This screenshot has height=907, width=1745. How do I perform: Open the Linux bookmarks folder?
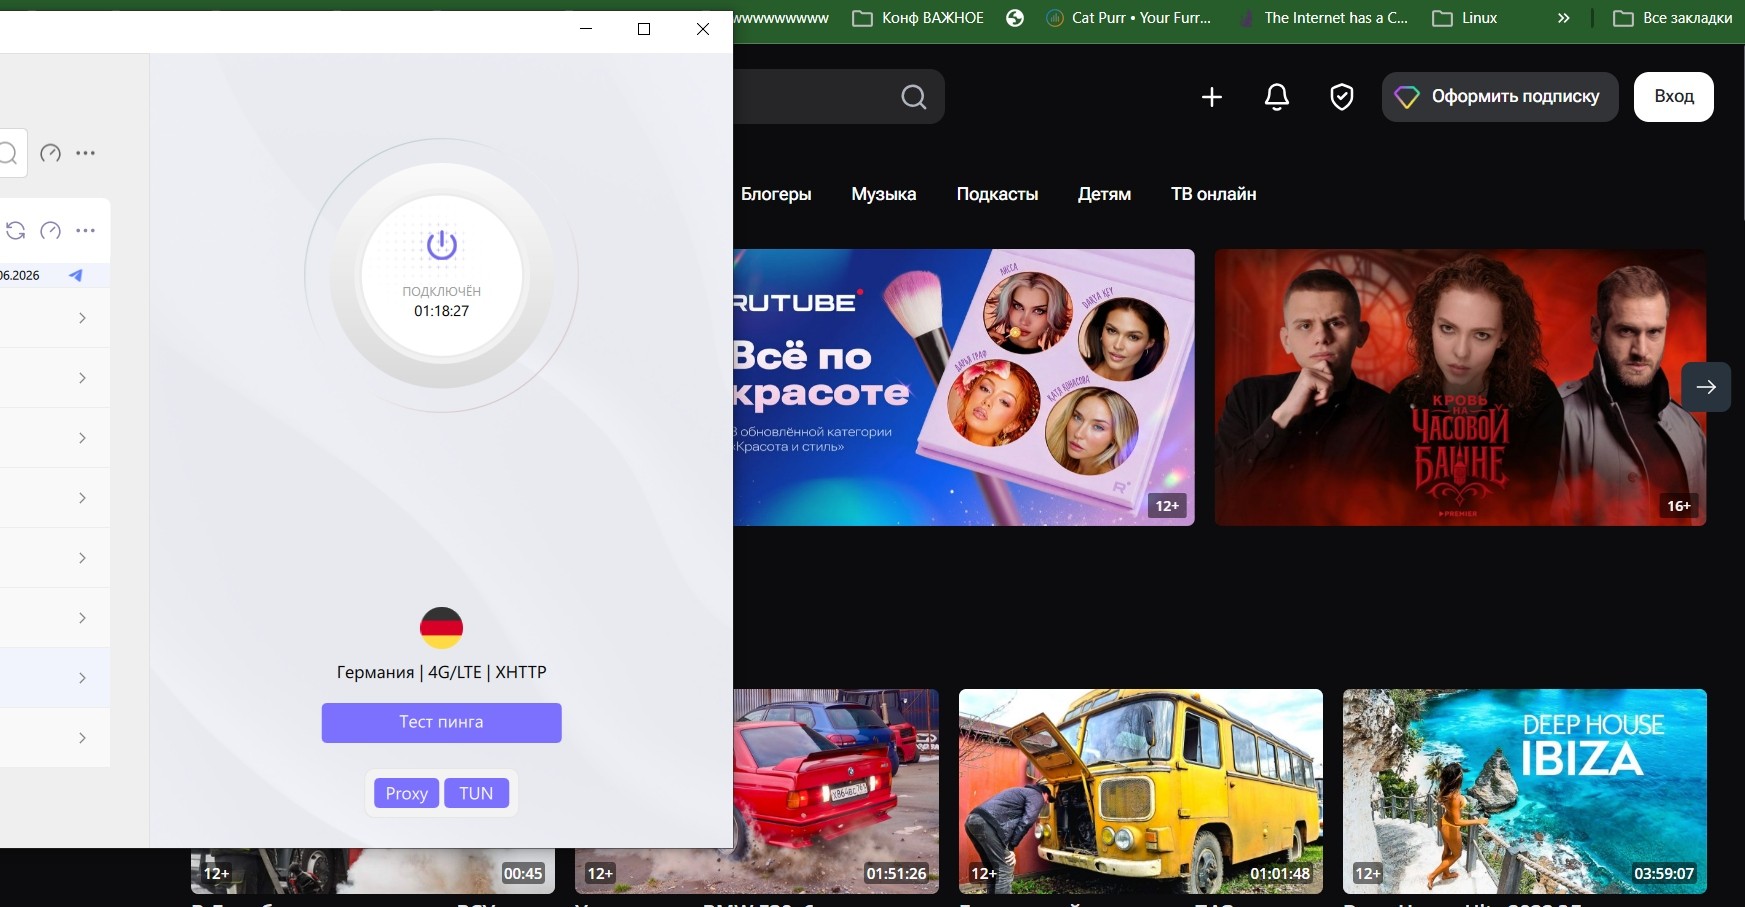click(1465, 18)
